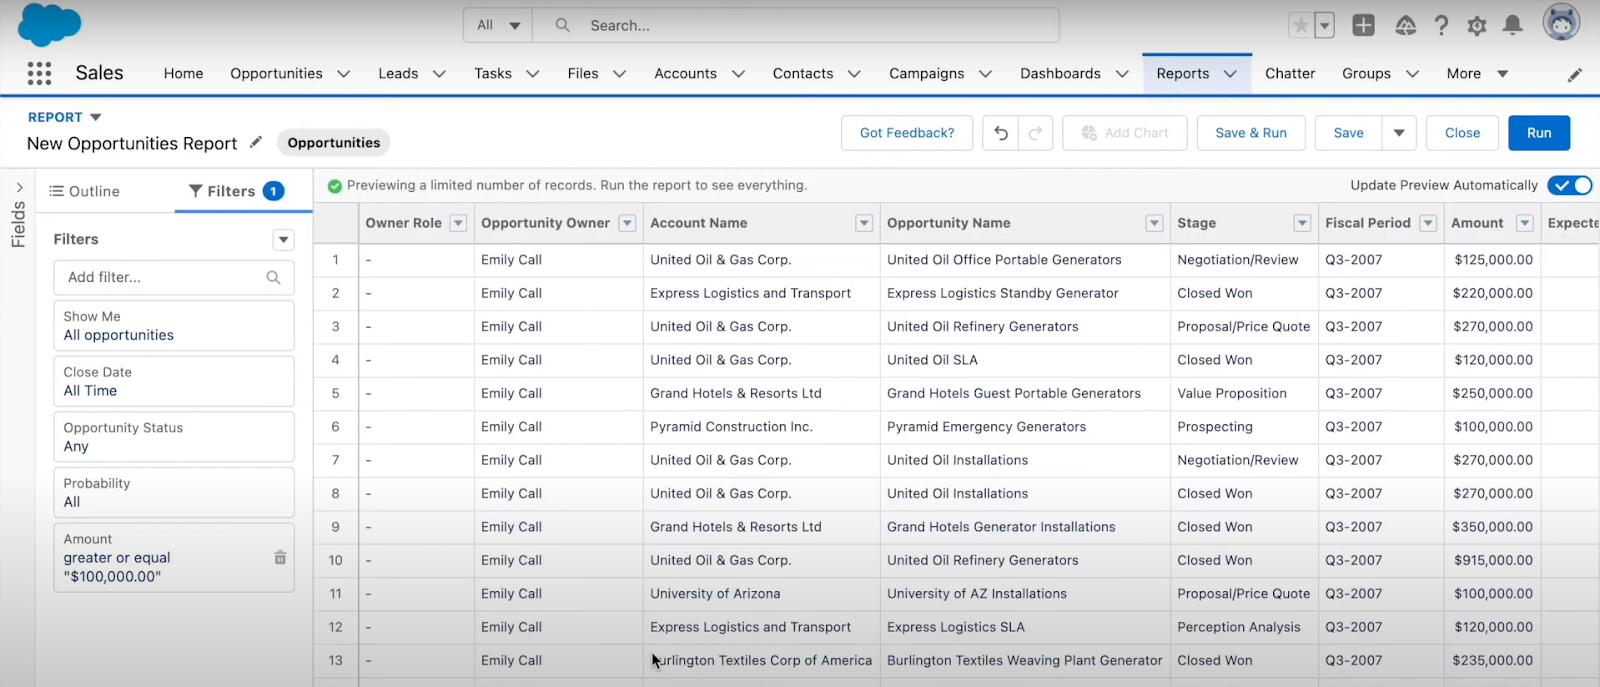Click the Close button
Image resolution: width=1600 pixels, height=687 pixels.
click(1462, 133)
